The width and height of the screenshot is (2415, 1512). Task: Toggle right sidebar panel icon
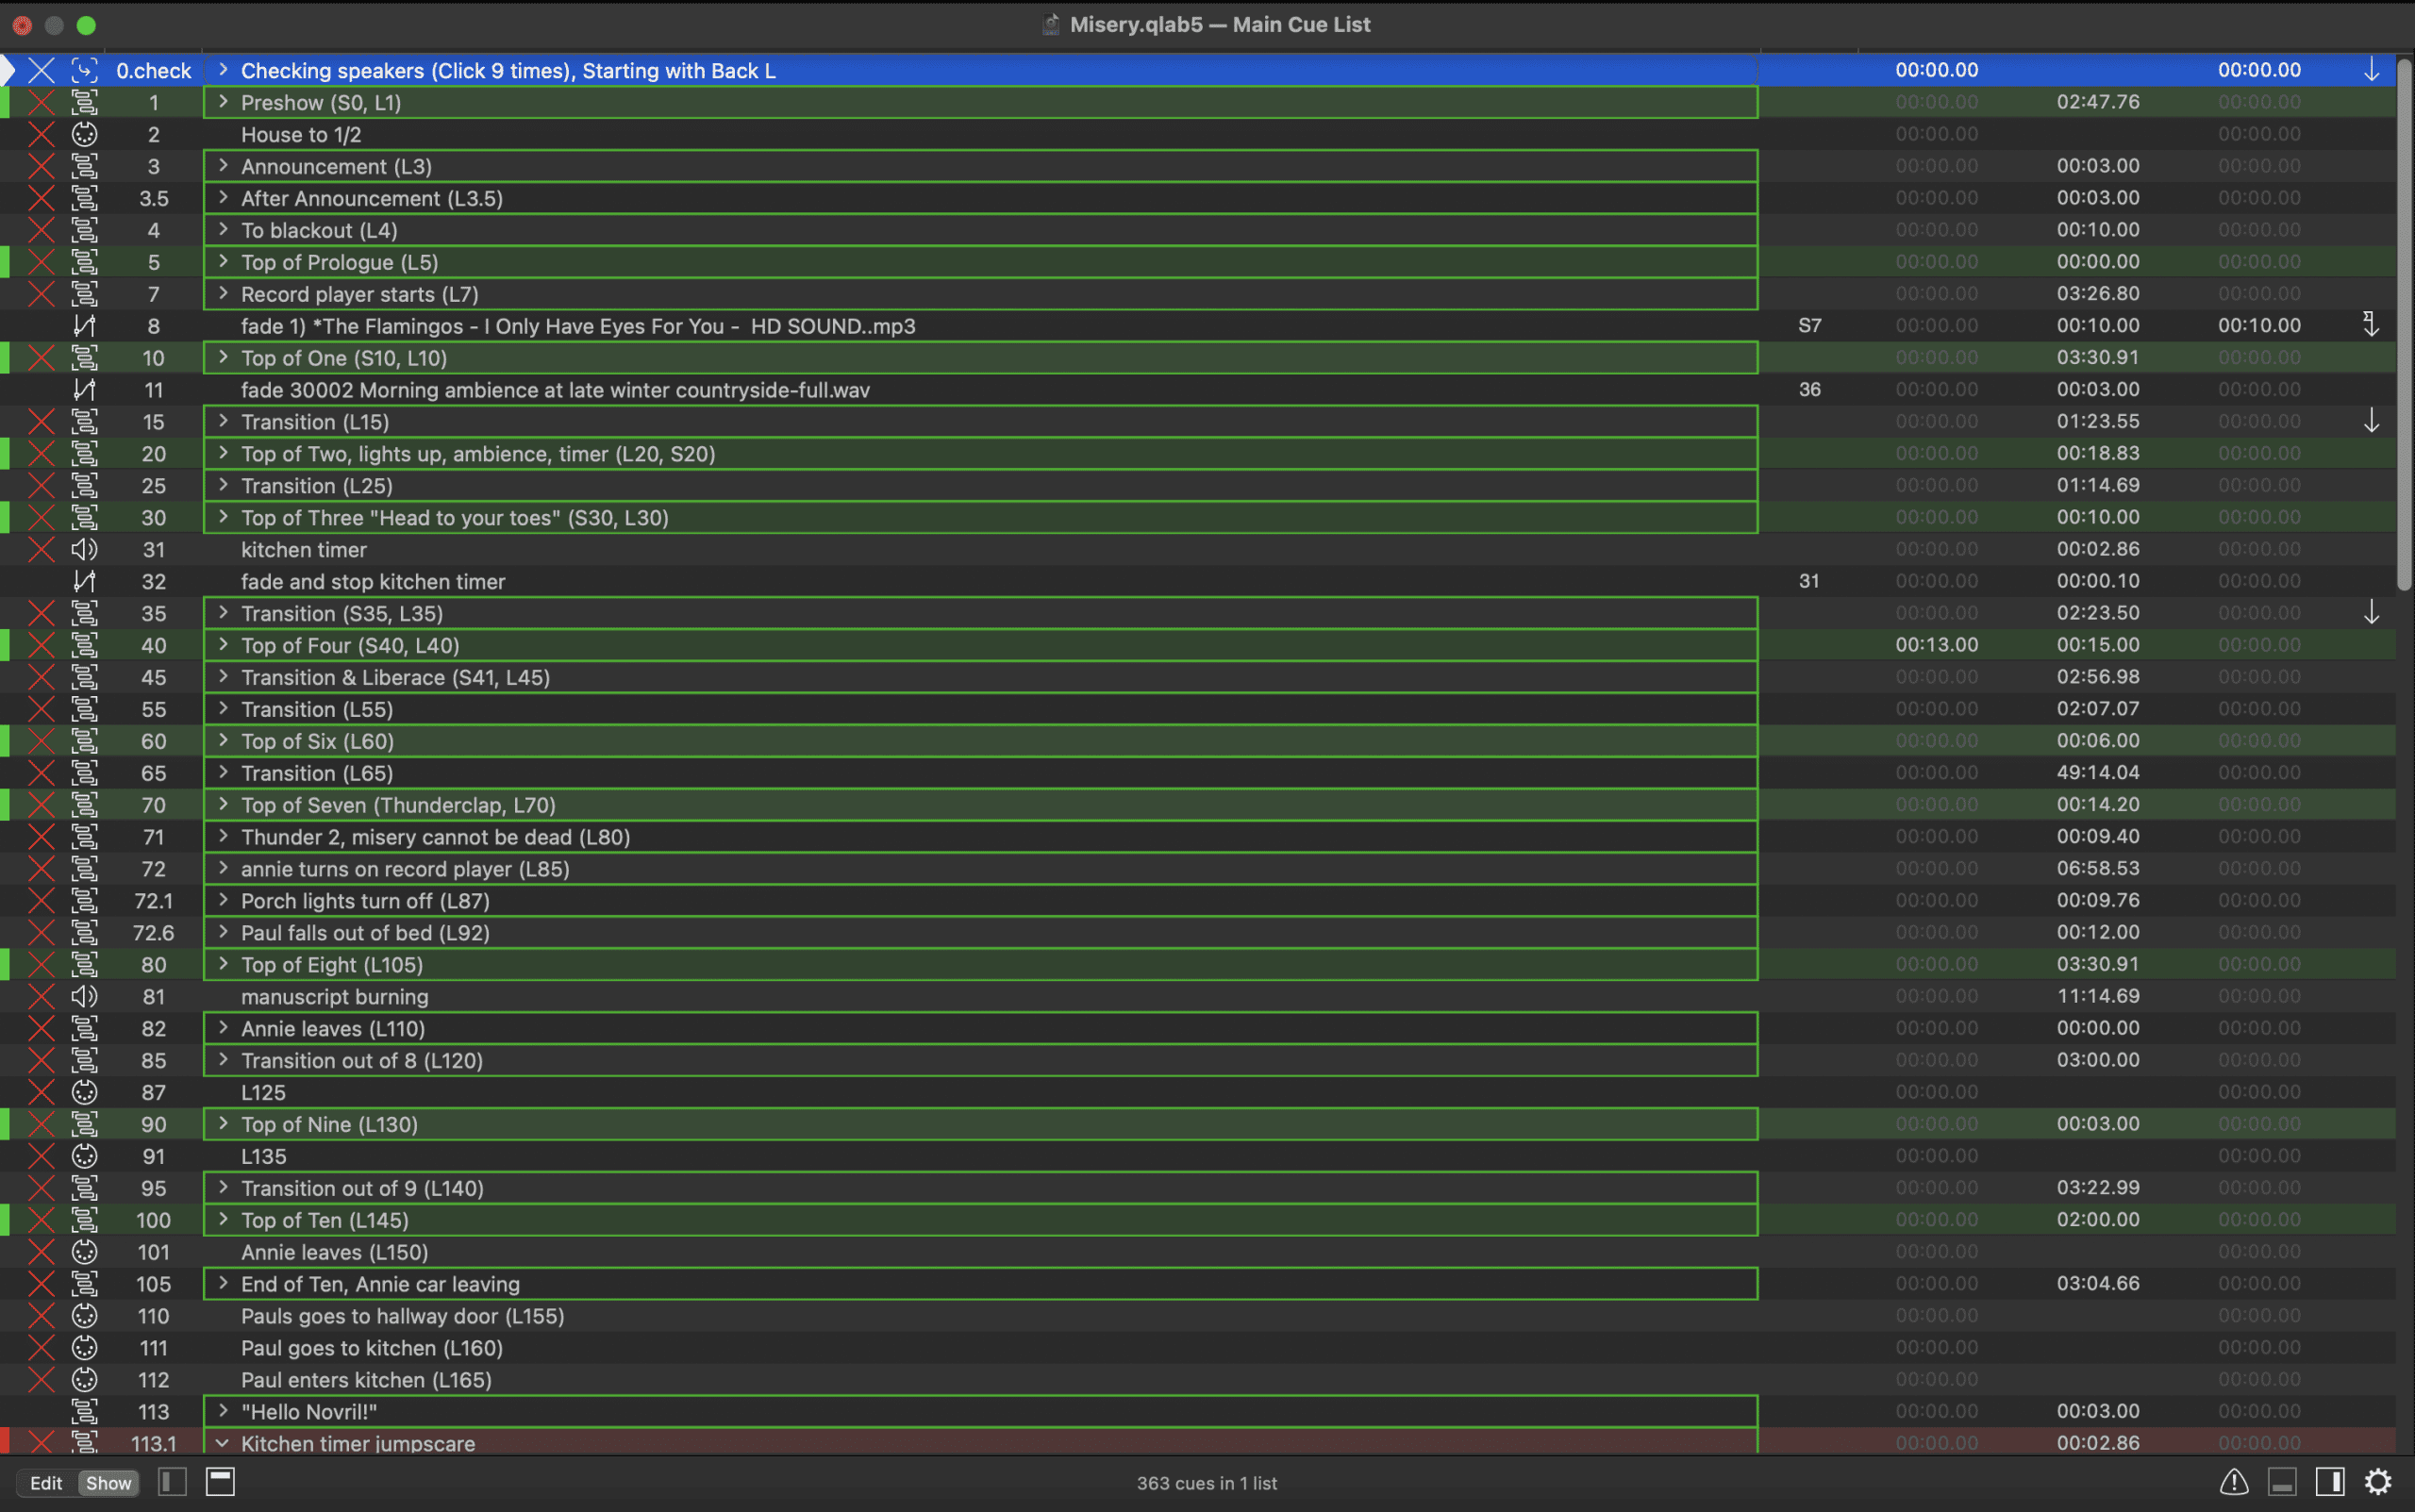[2330, 1482]
